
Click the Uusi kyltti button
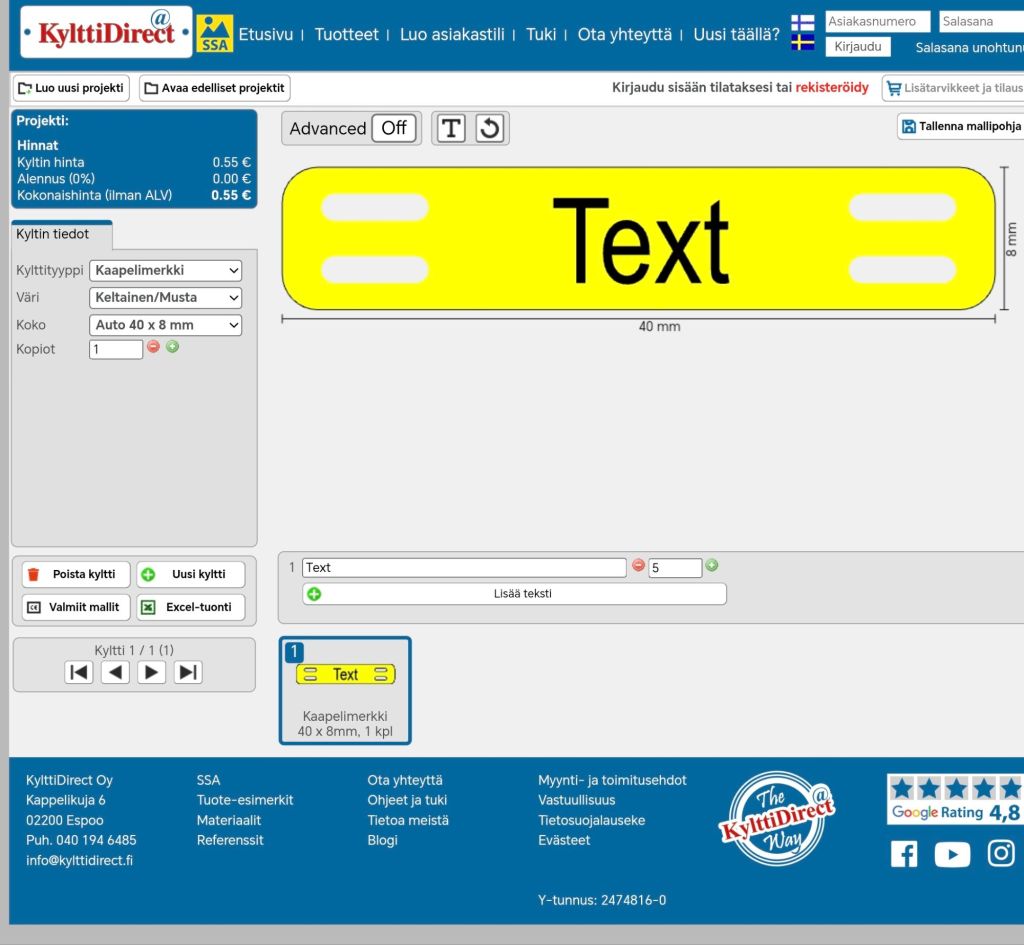[190, 574]
